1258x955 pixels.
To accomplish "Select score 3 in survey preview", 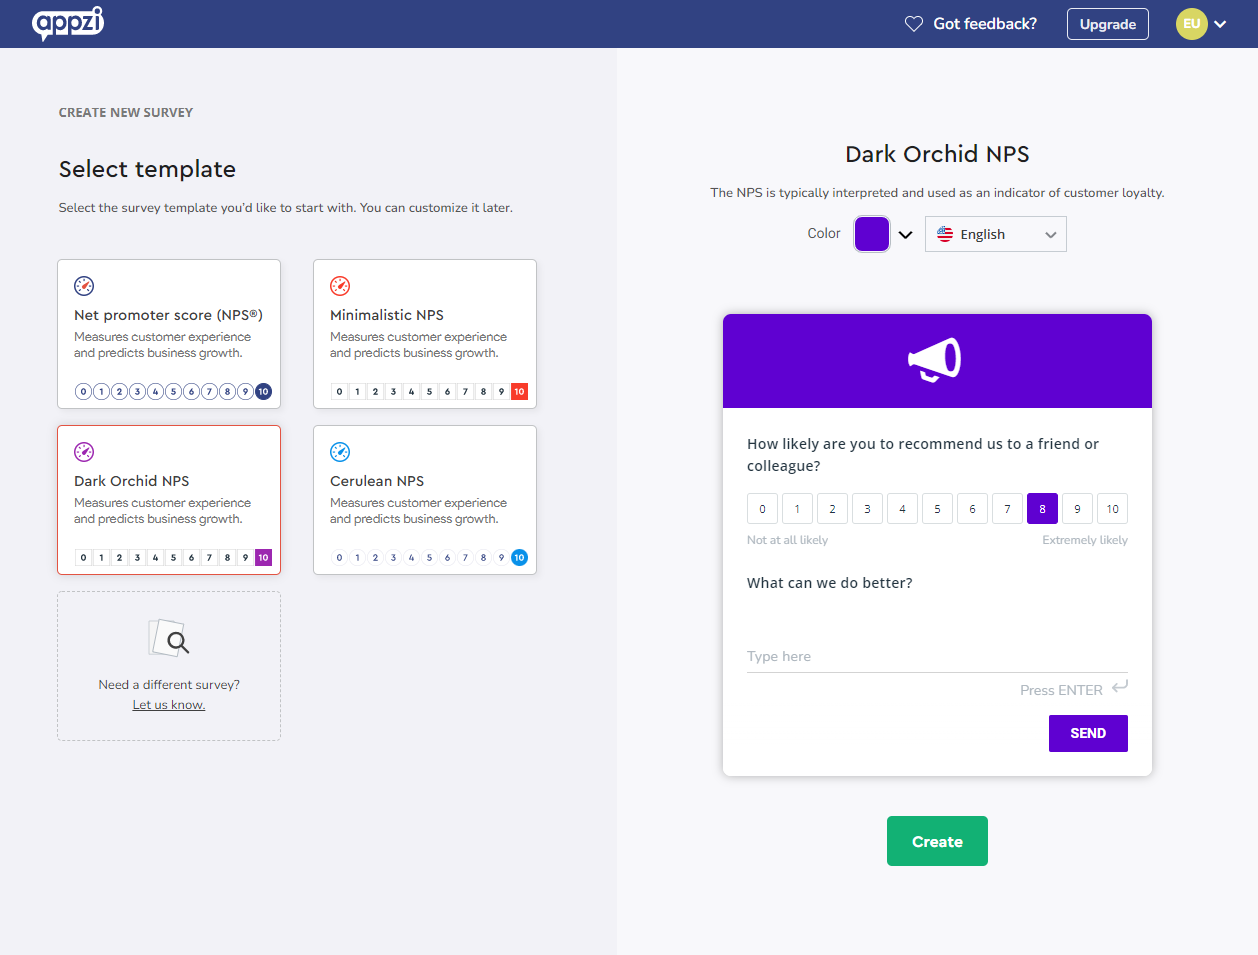I will (x=867, y=509).
